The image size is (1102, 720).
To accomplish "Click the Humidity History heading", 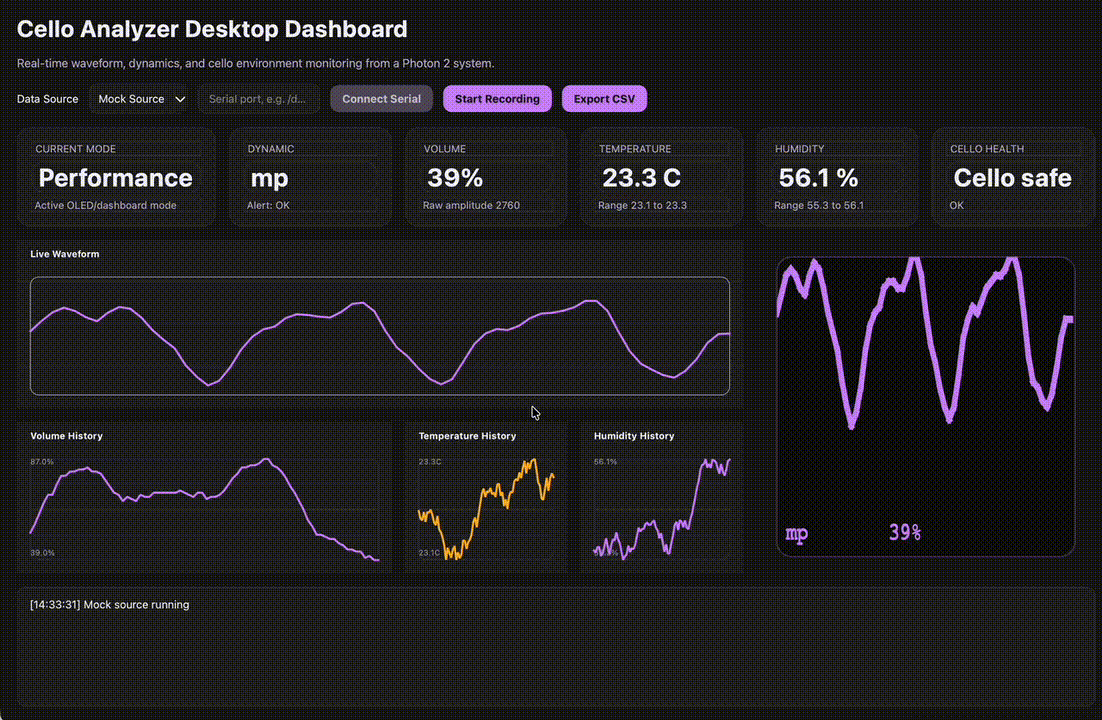I will [x=634, y=436].
